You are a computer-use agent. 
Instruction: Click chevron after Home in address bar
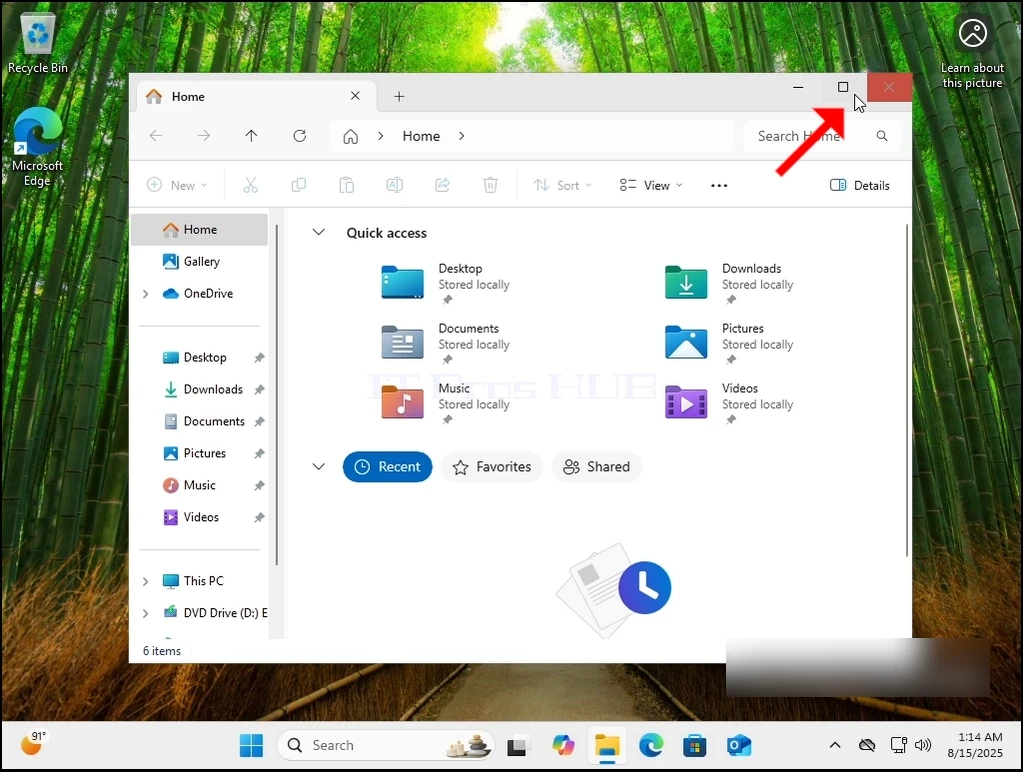coord(462,136)
